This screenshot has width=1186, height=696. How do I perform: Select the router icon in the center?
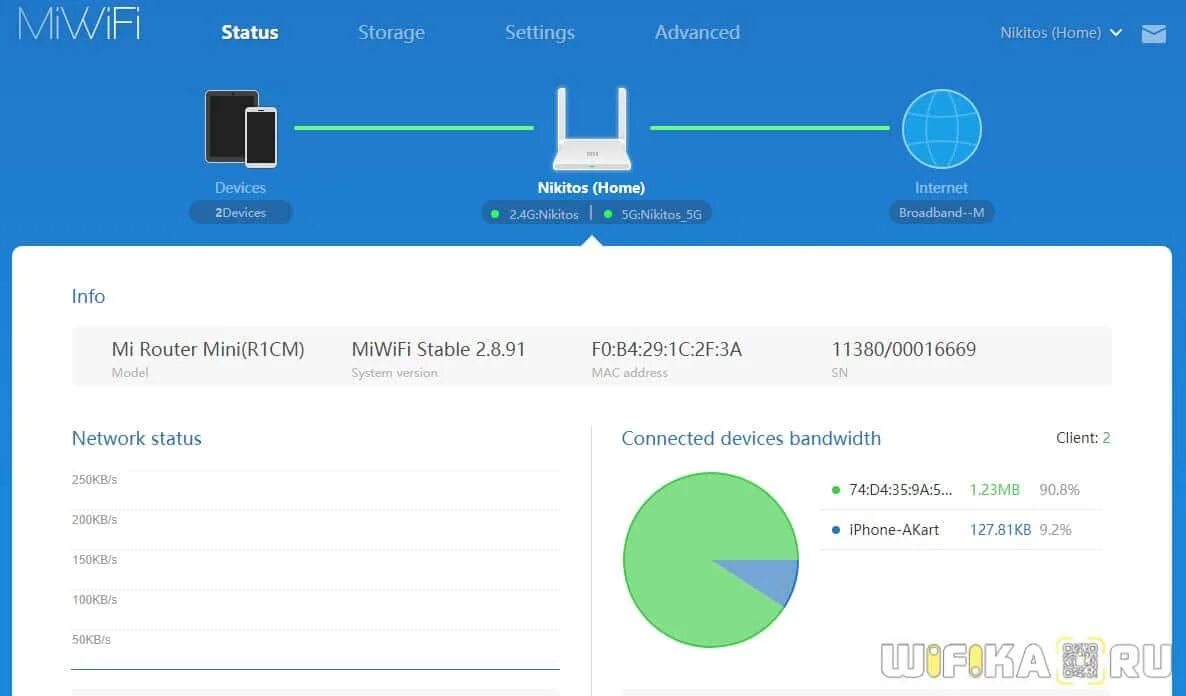(x=591, y=129)
